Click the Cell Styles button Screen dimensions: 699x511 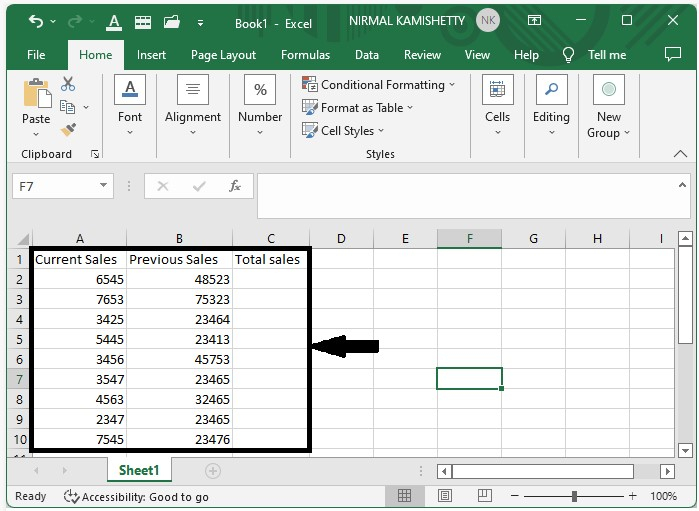coord(343,131)
